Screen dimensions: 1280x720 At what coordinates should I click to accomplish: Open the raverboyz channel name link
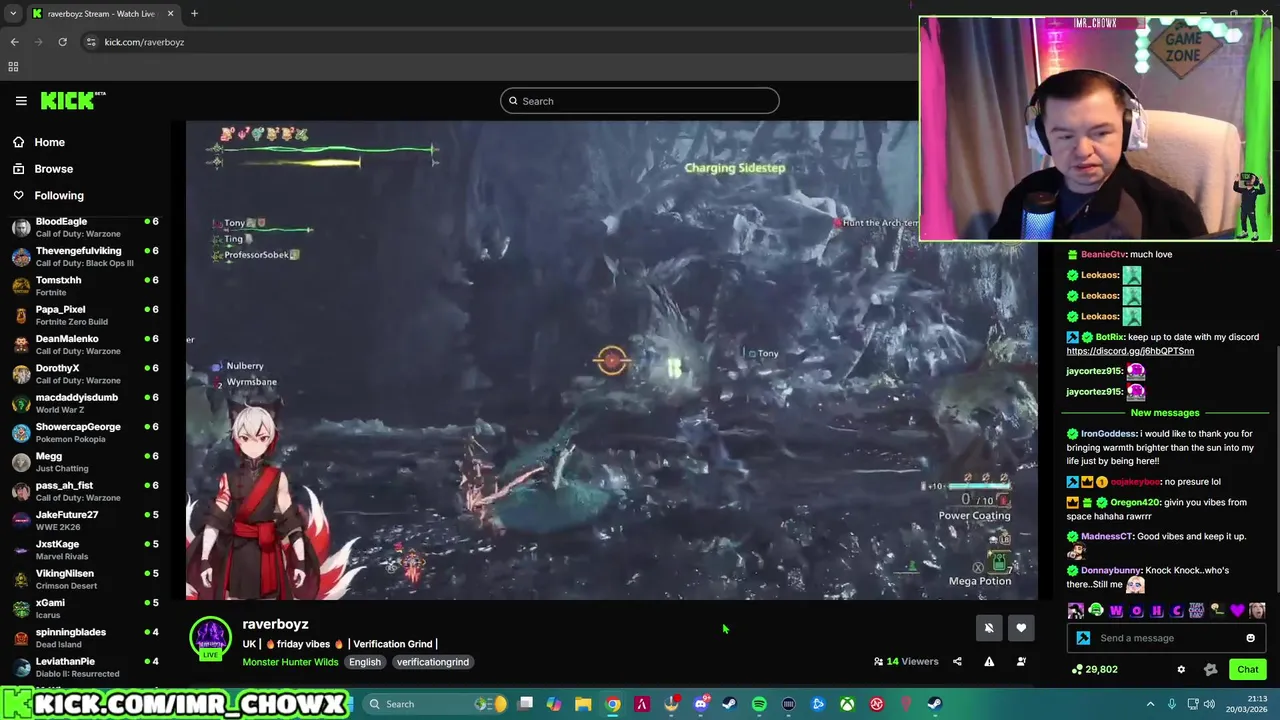[x=275, y=624]
